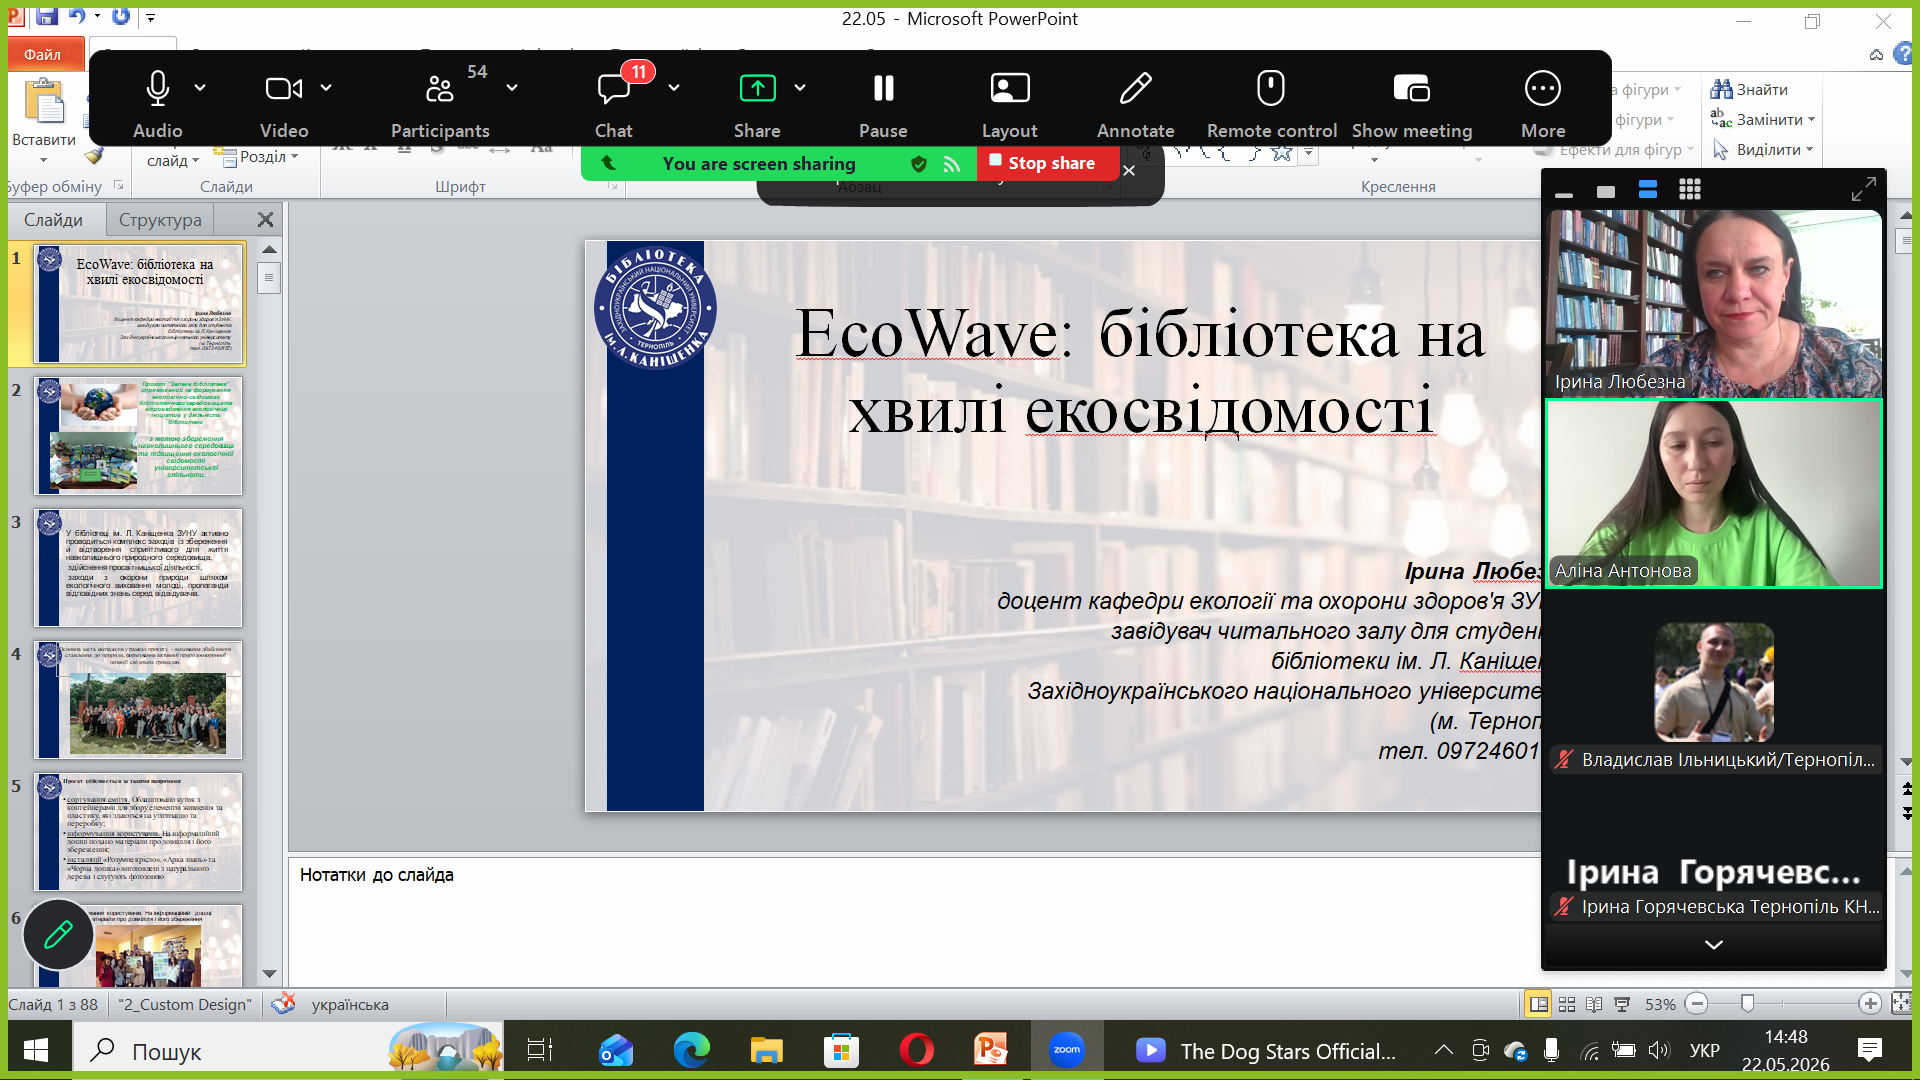Stop the screen share

(x=1047, y=163)
